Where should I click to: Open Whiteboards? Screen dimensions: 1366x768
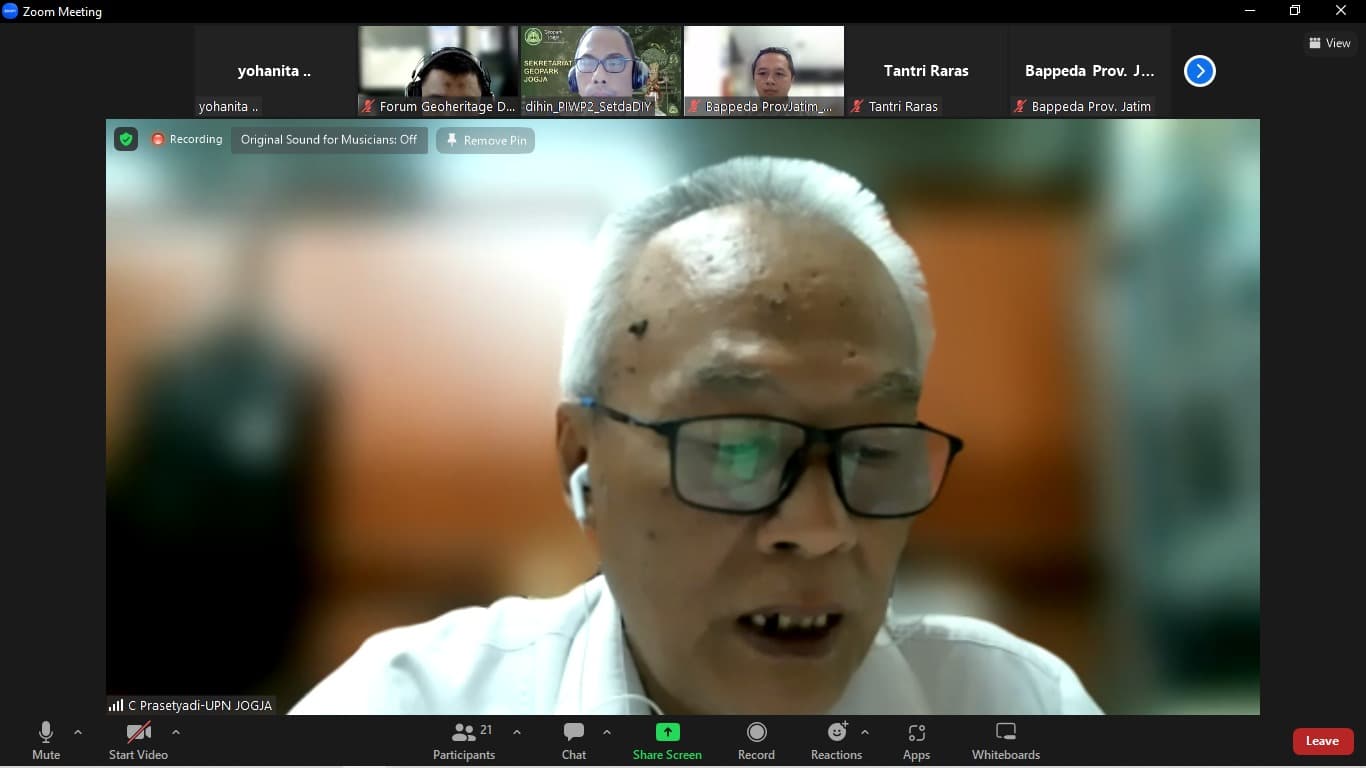point(1006,741)
